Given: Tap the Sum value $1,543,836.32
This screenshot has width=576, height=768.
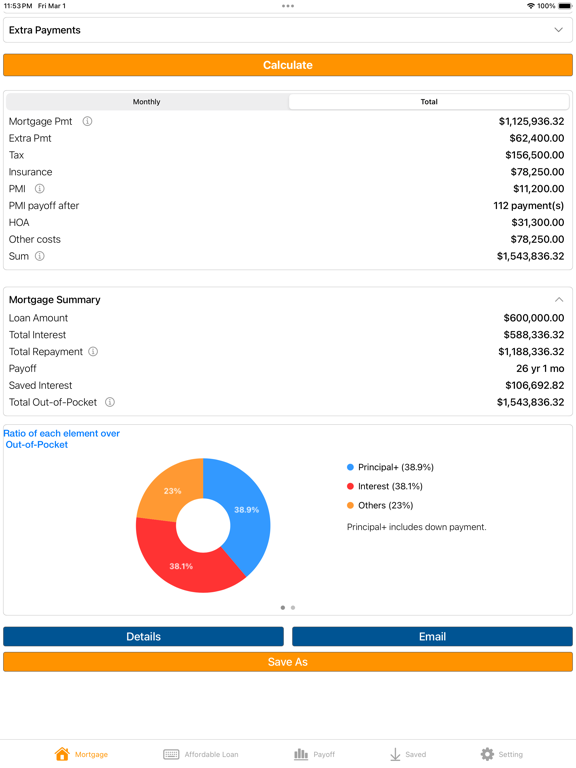Looking at the screenshot, I should pyautogui.click(x=530, y=256).
